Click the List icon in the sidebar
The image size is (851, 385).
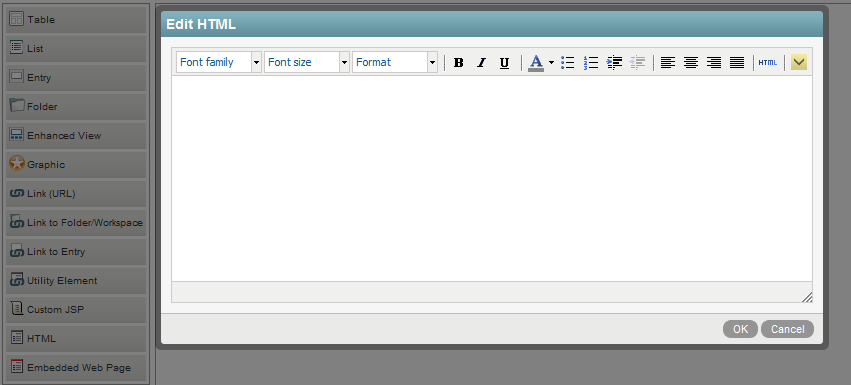(17, 47)
